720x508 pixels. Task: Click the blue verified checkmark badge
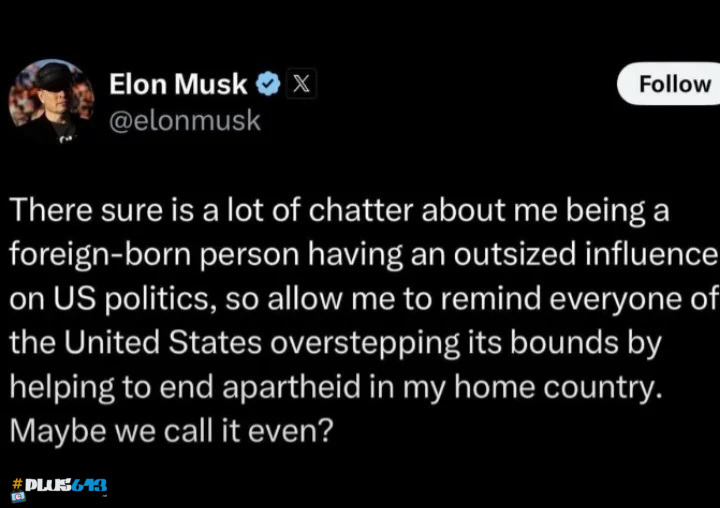(267, 84)
